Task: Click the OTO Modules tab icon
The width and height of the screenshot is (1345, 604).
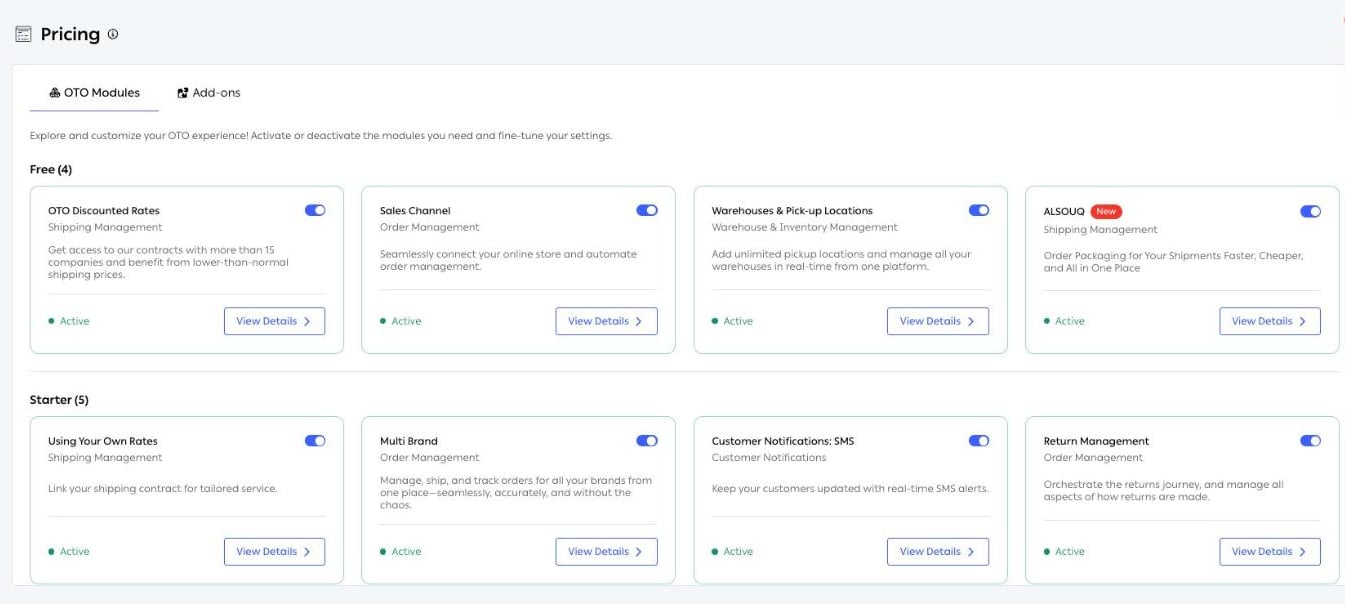Action: point(54,93)
